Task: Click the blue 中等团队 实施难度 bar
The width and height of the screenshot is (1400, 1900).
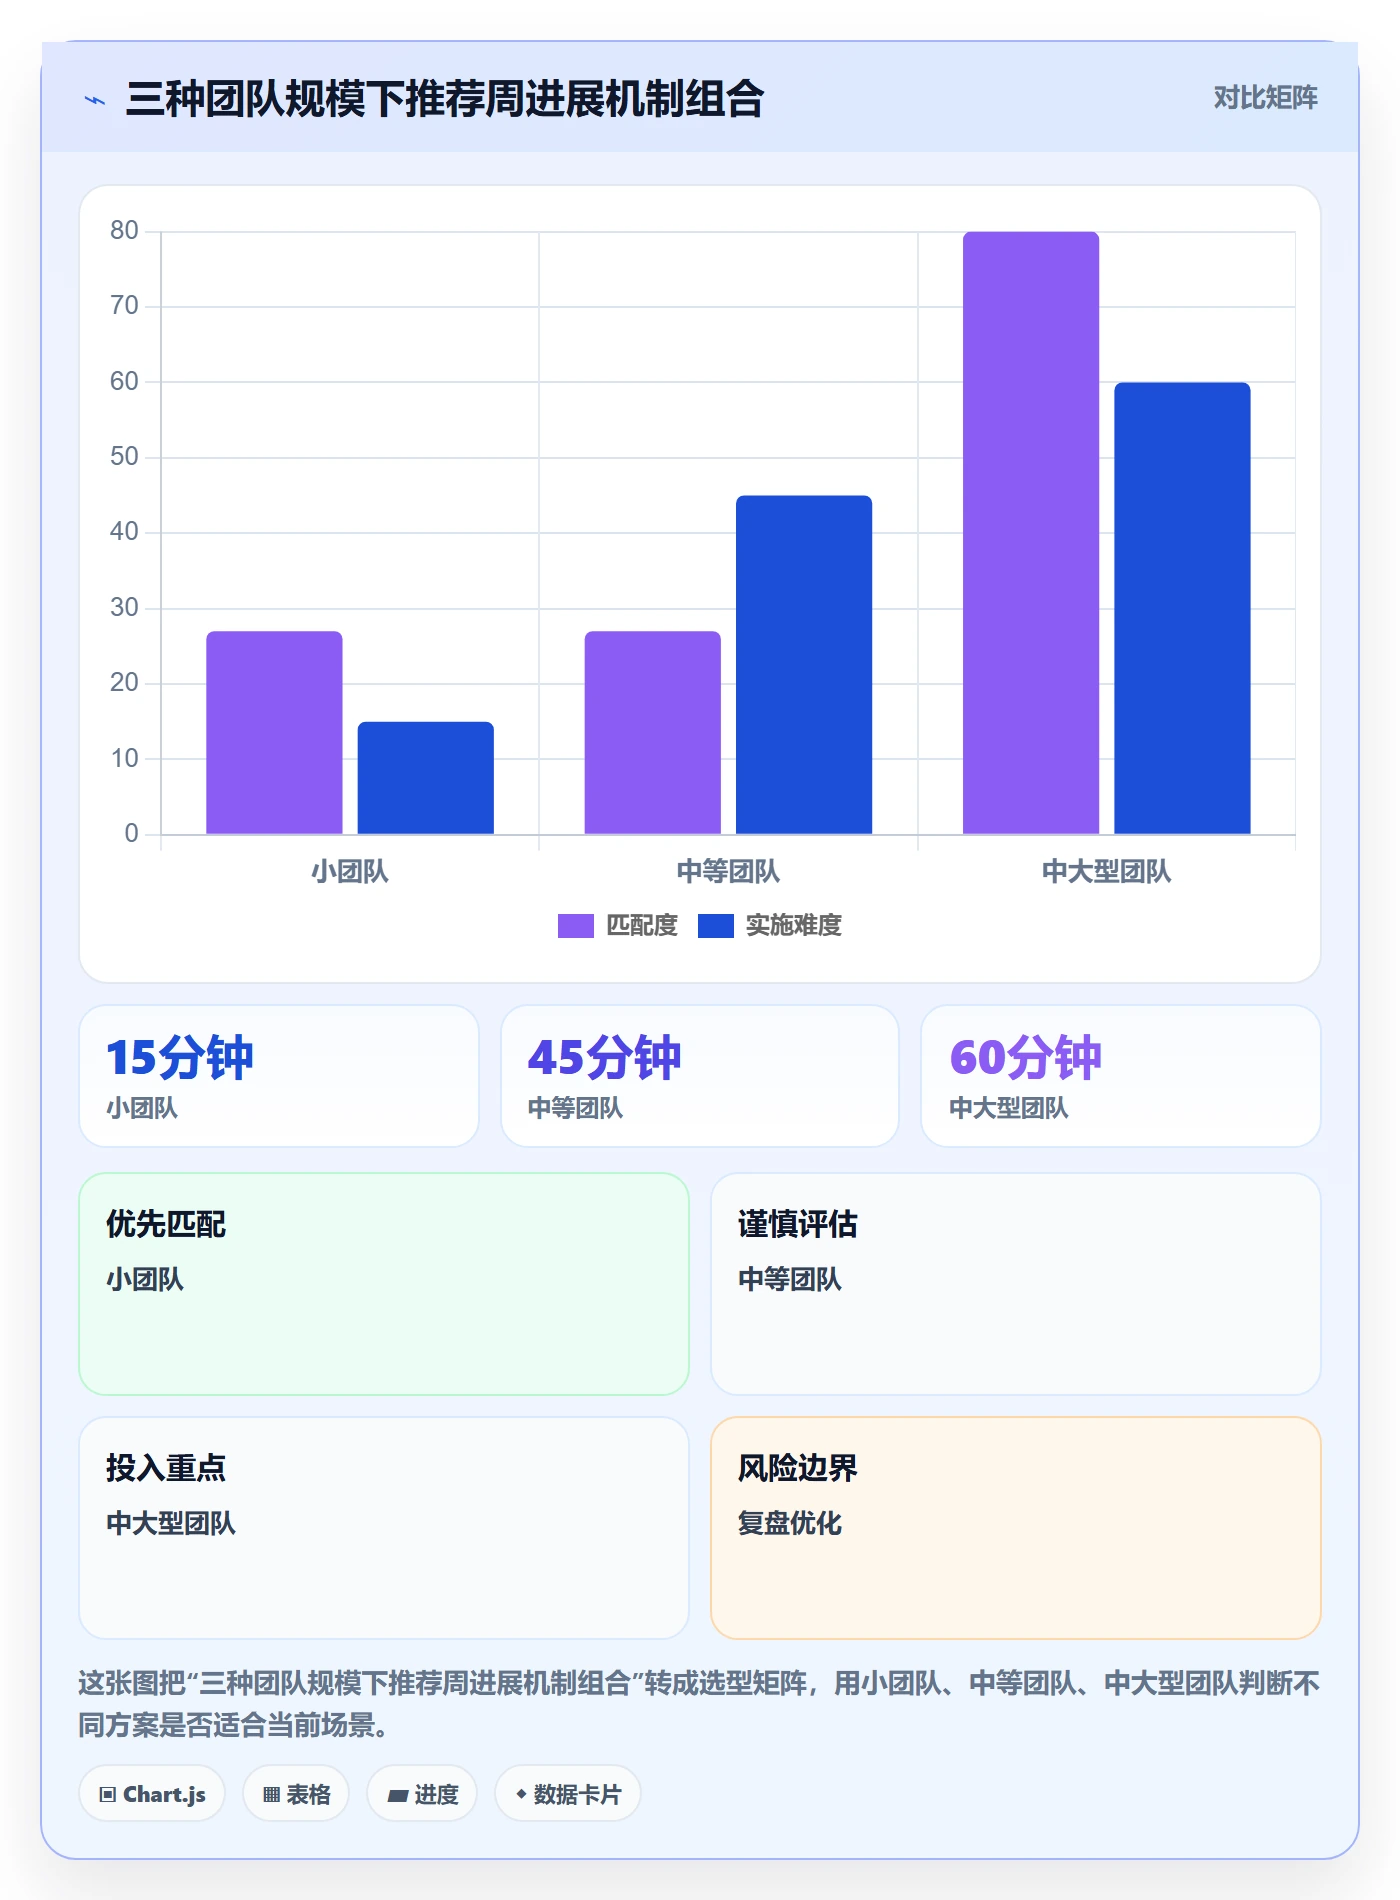Action: click(804, 665)
